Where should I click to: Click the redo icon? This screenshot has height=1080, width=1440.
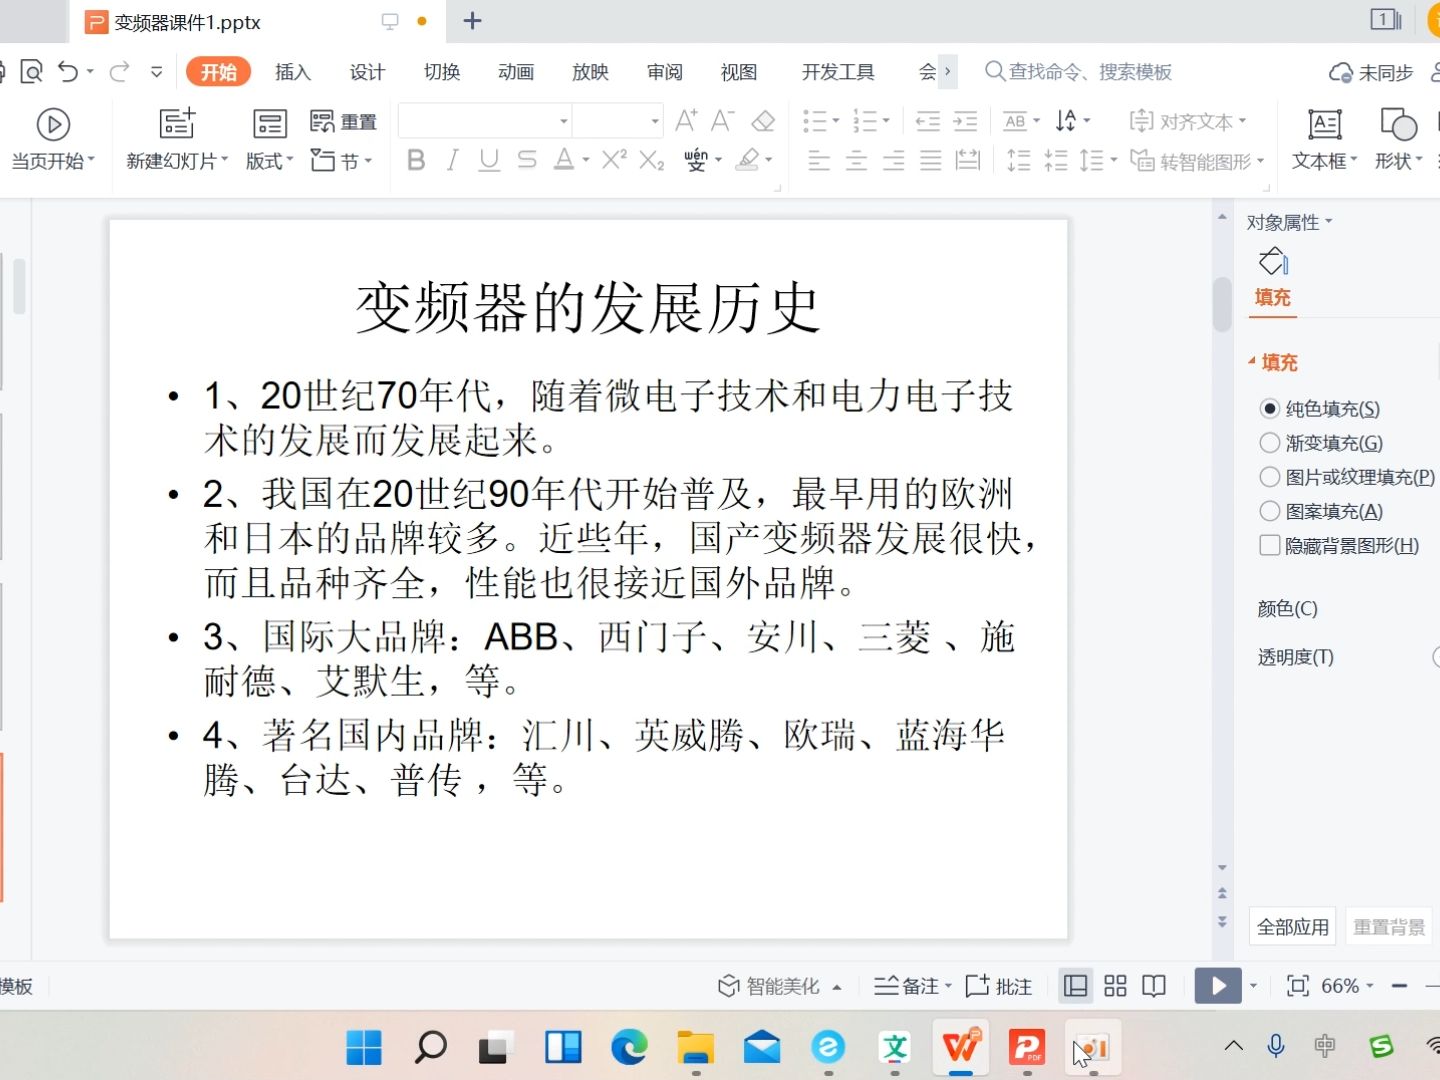click(x=120, y=71)
